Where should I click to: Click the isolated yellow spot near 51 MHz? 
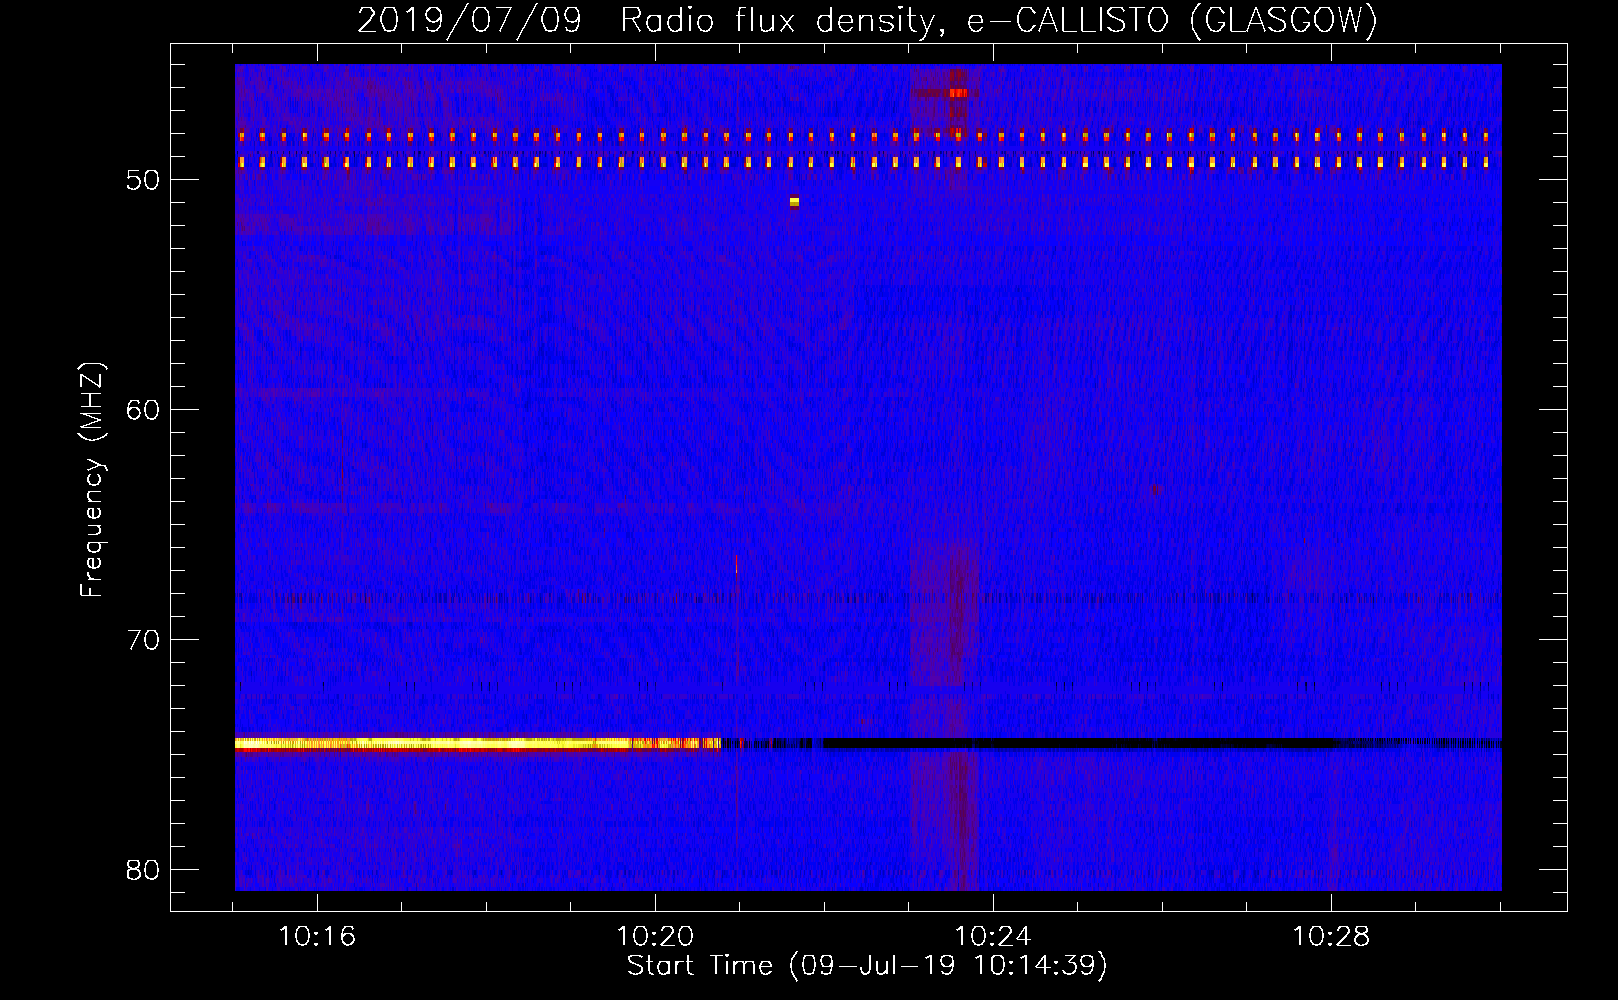(x=794, y=202)
